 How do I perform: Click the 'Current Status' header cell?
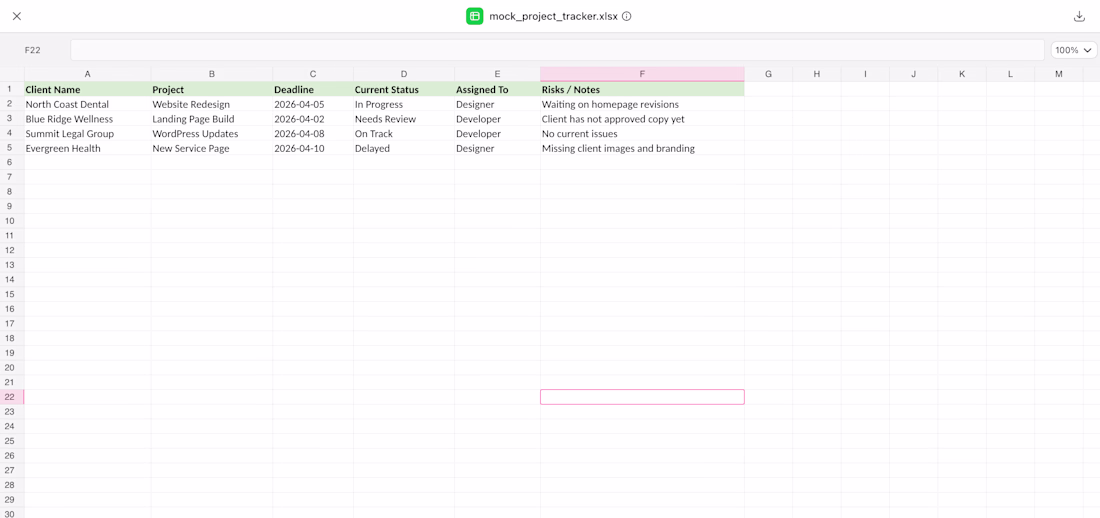click(x=404, y=89)
